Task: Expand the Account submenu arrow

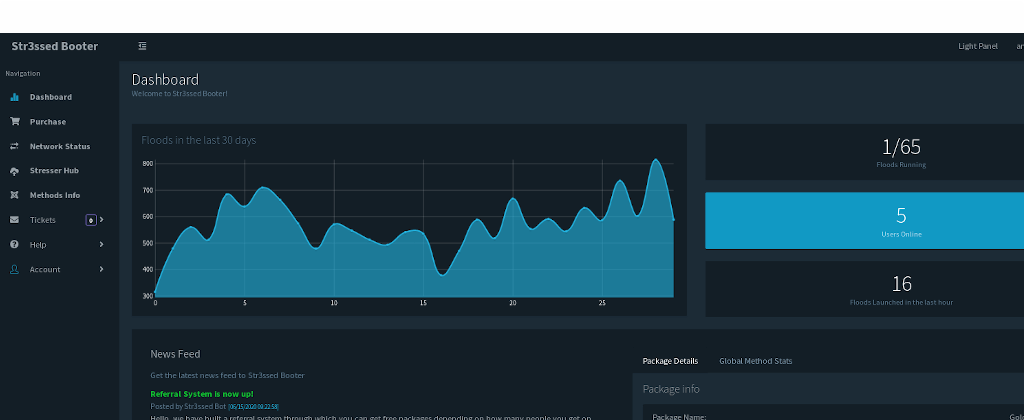Action: click(101, 269)
